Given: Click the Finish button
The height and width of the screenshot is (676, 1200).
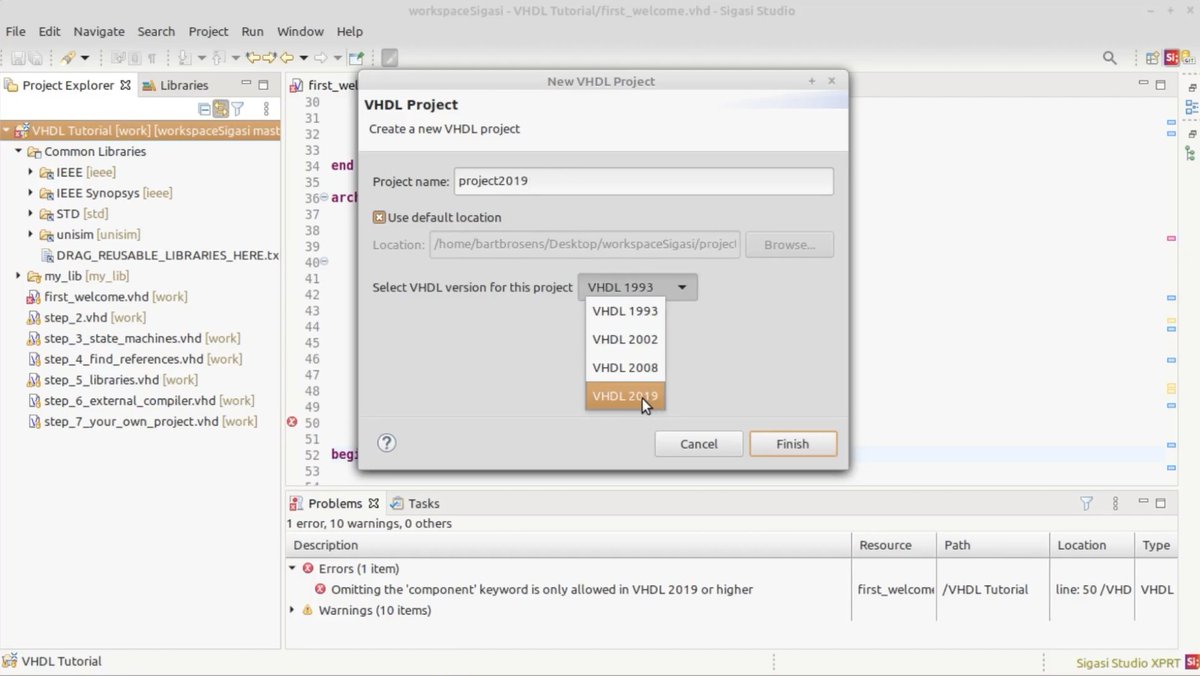Looking at the screenshot, I should pos(792,443).
